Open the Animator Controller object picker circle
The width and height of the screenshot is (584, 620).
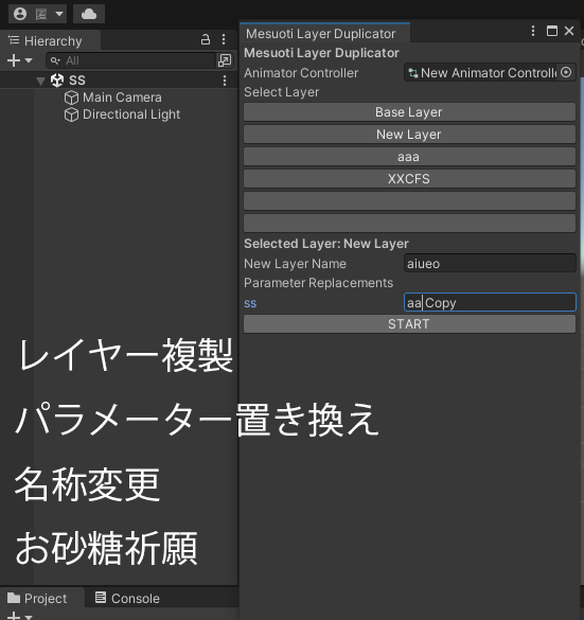(x=566, y=72)
